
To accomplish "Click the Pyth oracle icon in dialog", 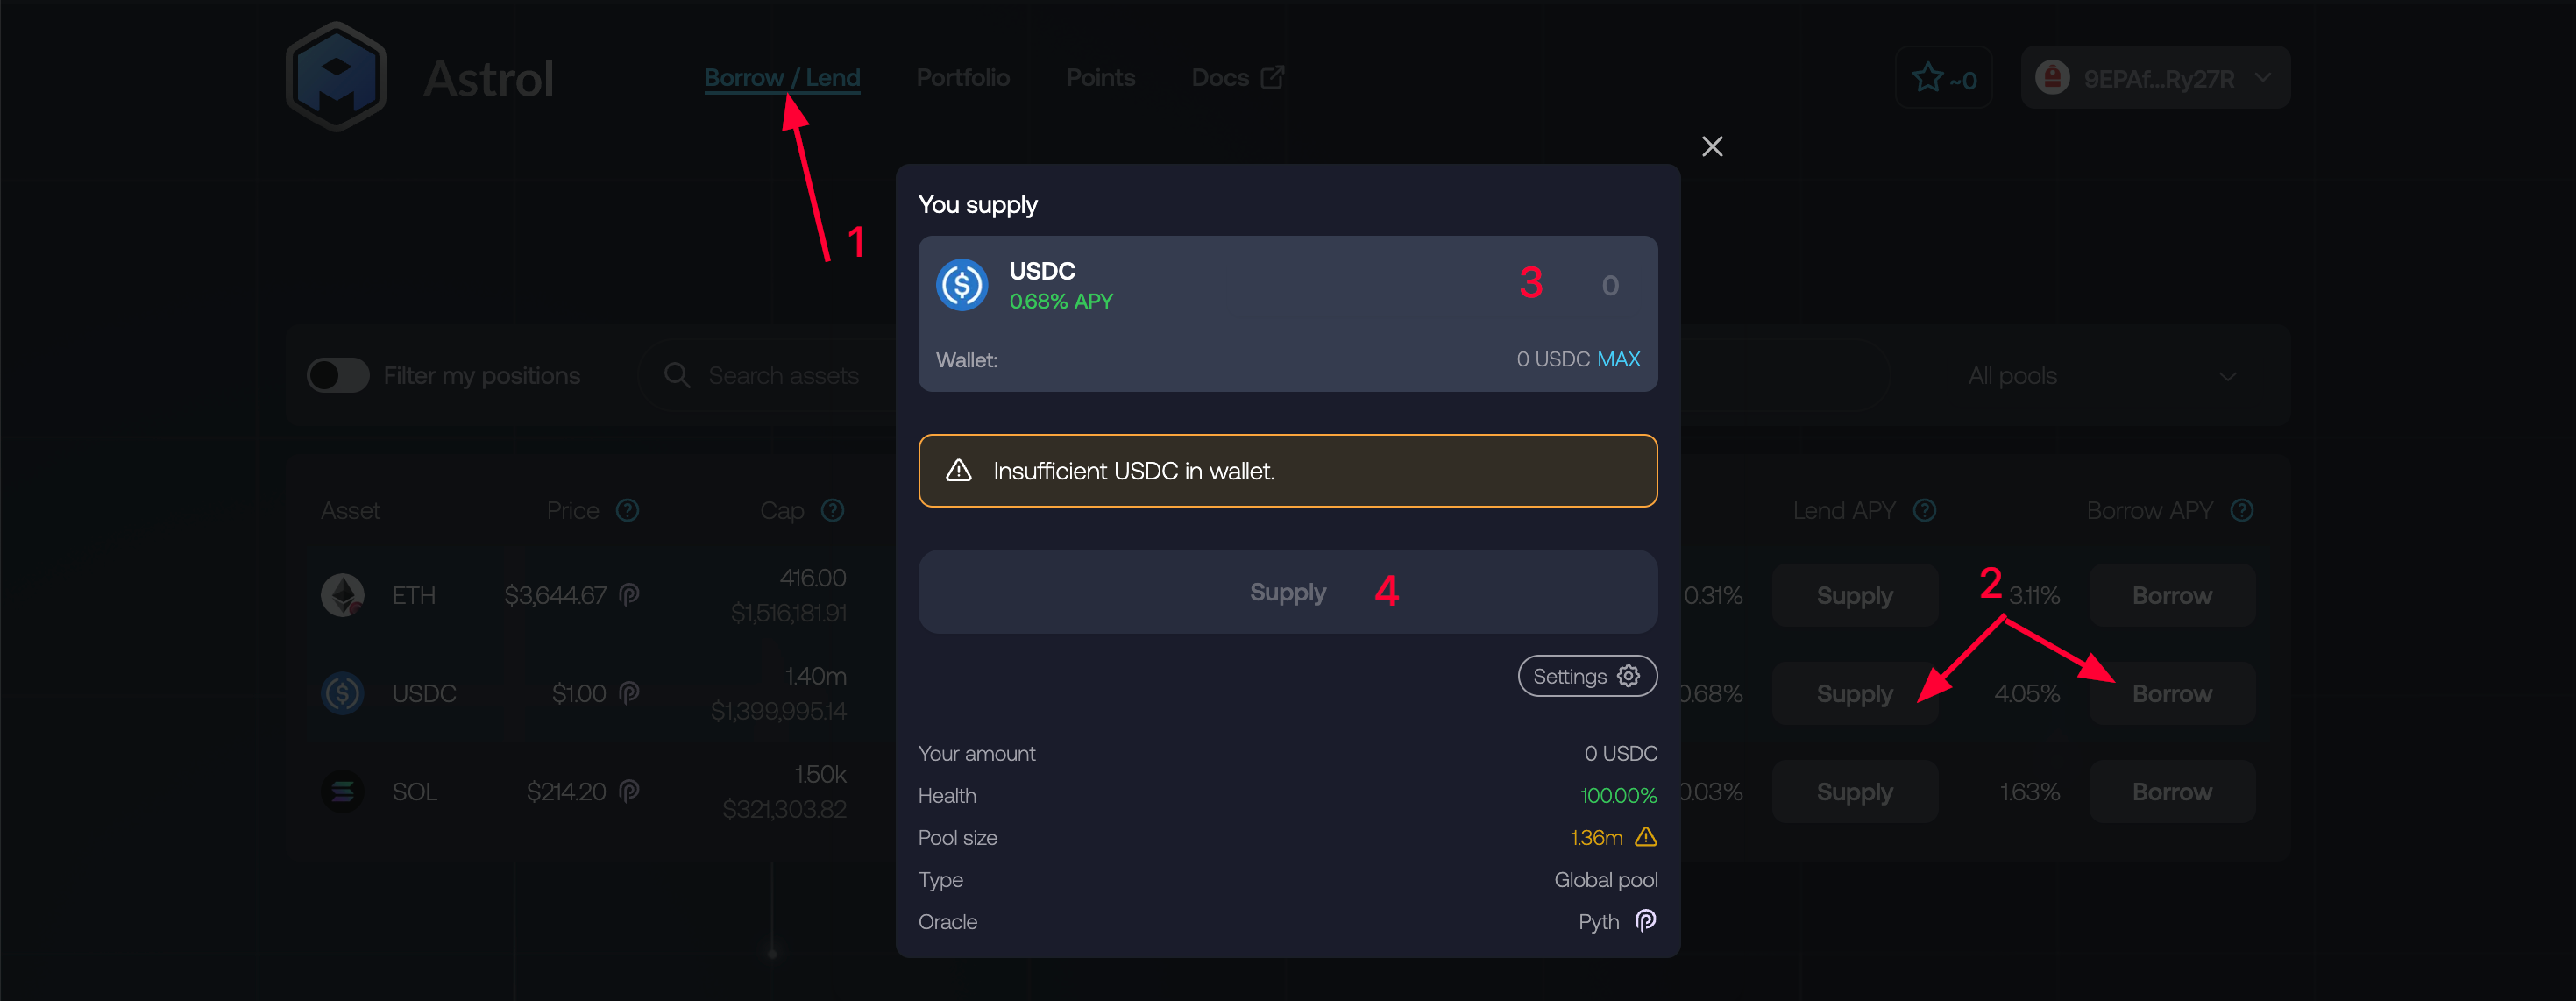I will click(x=1645, y=921).
